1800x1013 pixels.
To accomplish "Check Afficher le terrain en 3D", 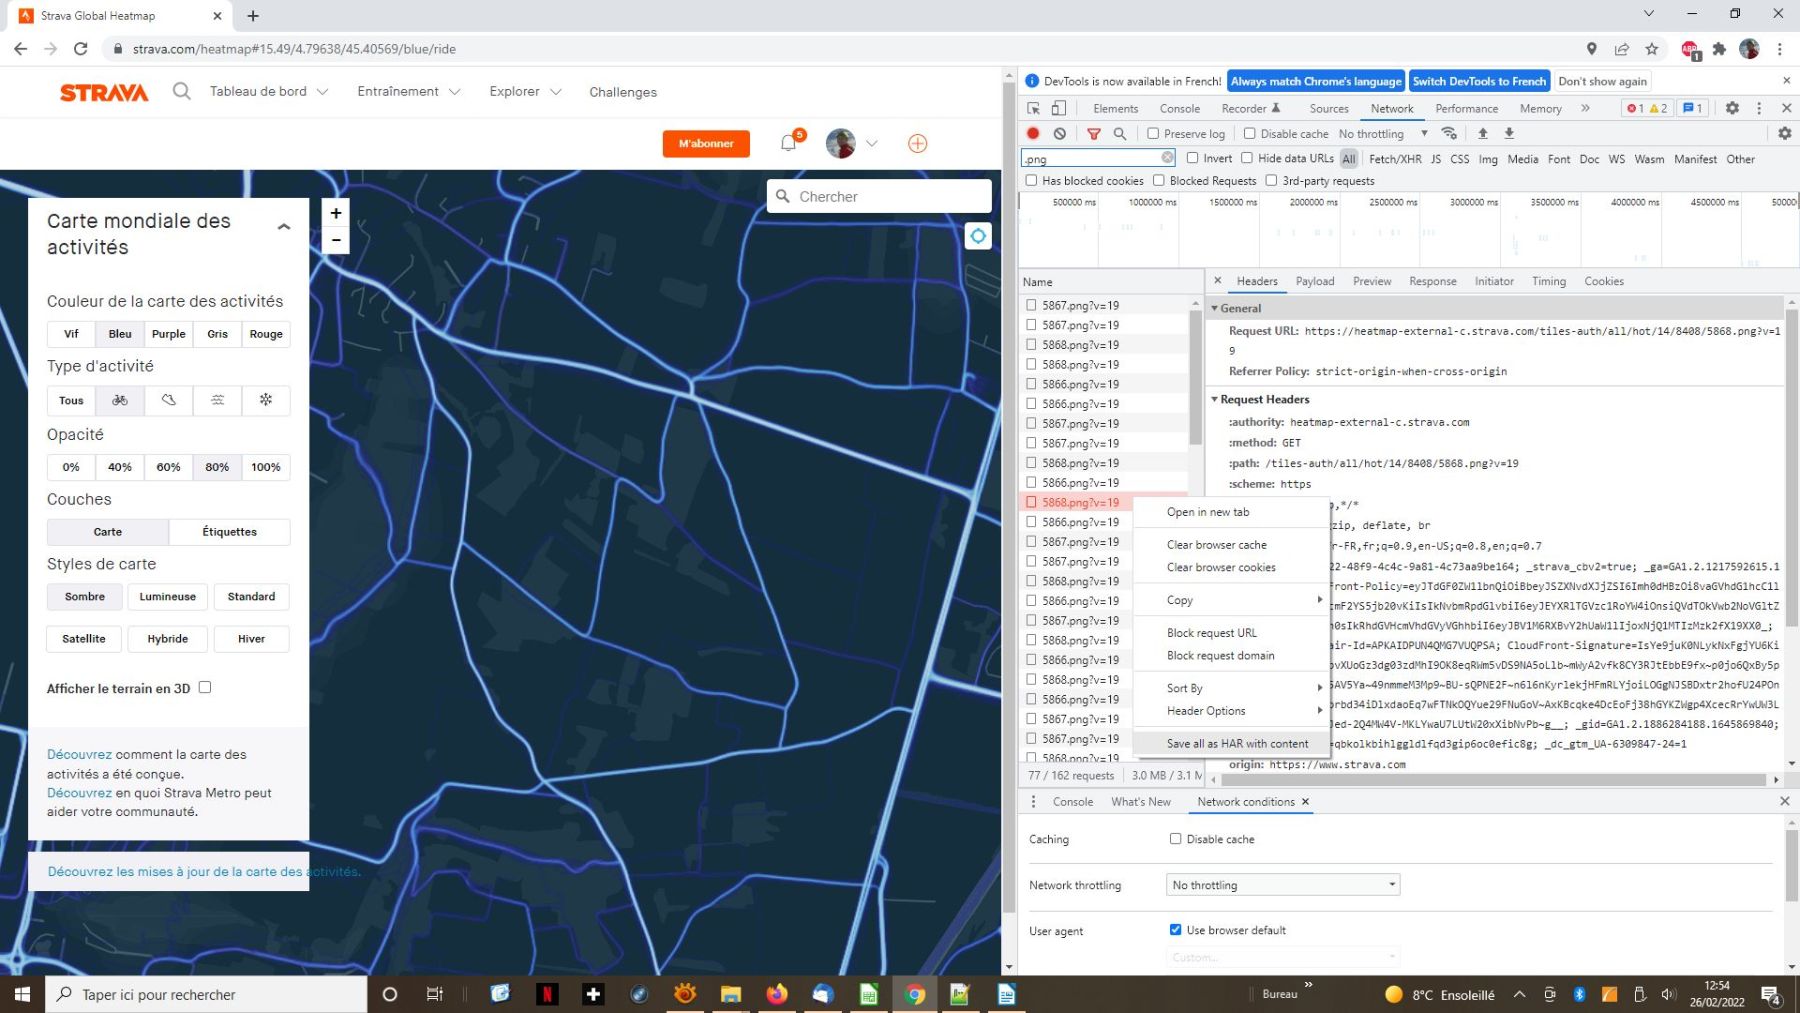I will (x=205, y=688).
